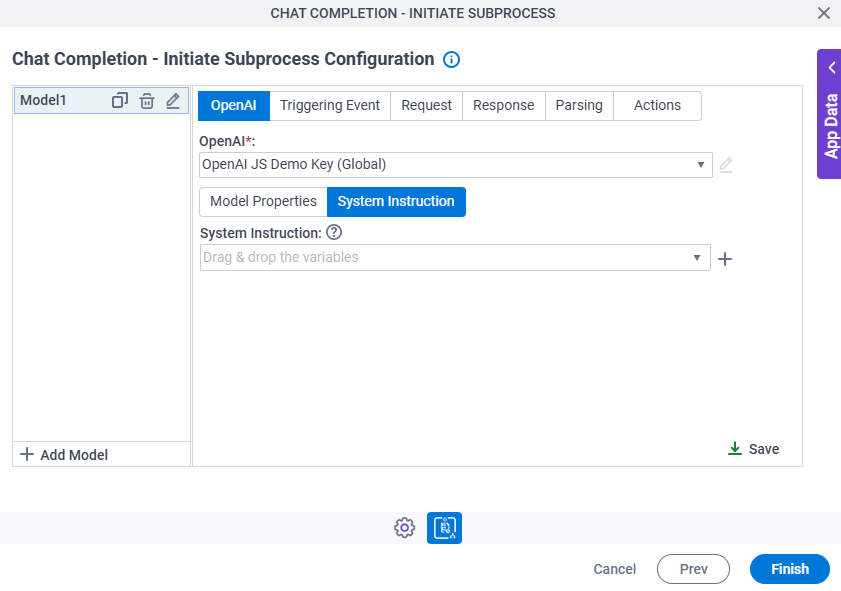Copy Model1 with the duplicate icon
The image size is (841, 591).
pos(120,100)
